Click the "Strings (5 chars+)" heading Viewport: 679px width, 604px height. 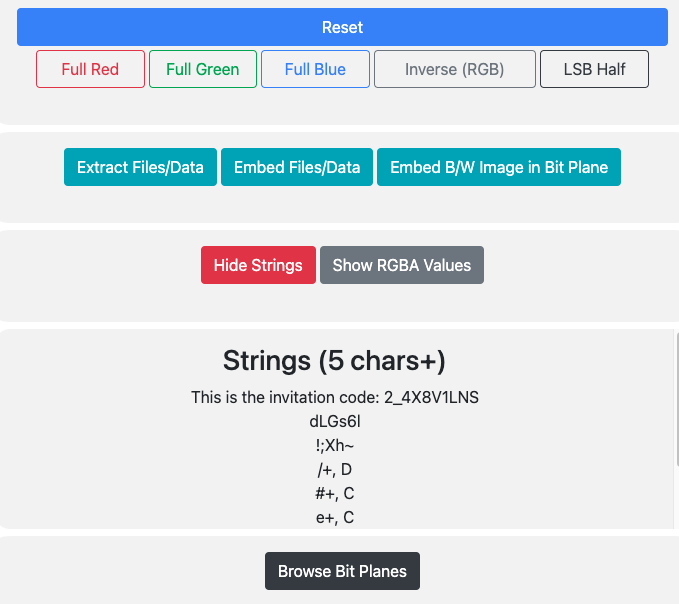tap(335, 361)
